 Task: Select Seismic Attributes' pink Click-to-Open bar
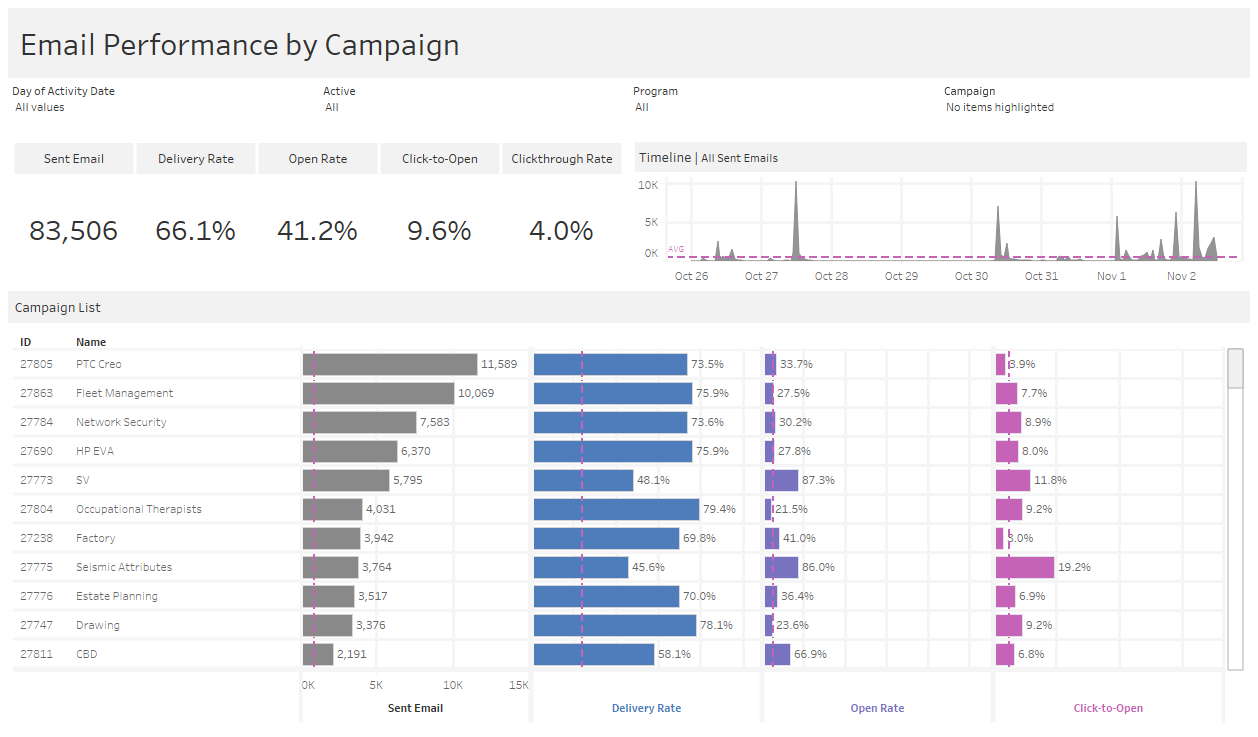click(1025, 567)
